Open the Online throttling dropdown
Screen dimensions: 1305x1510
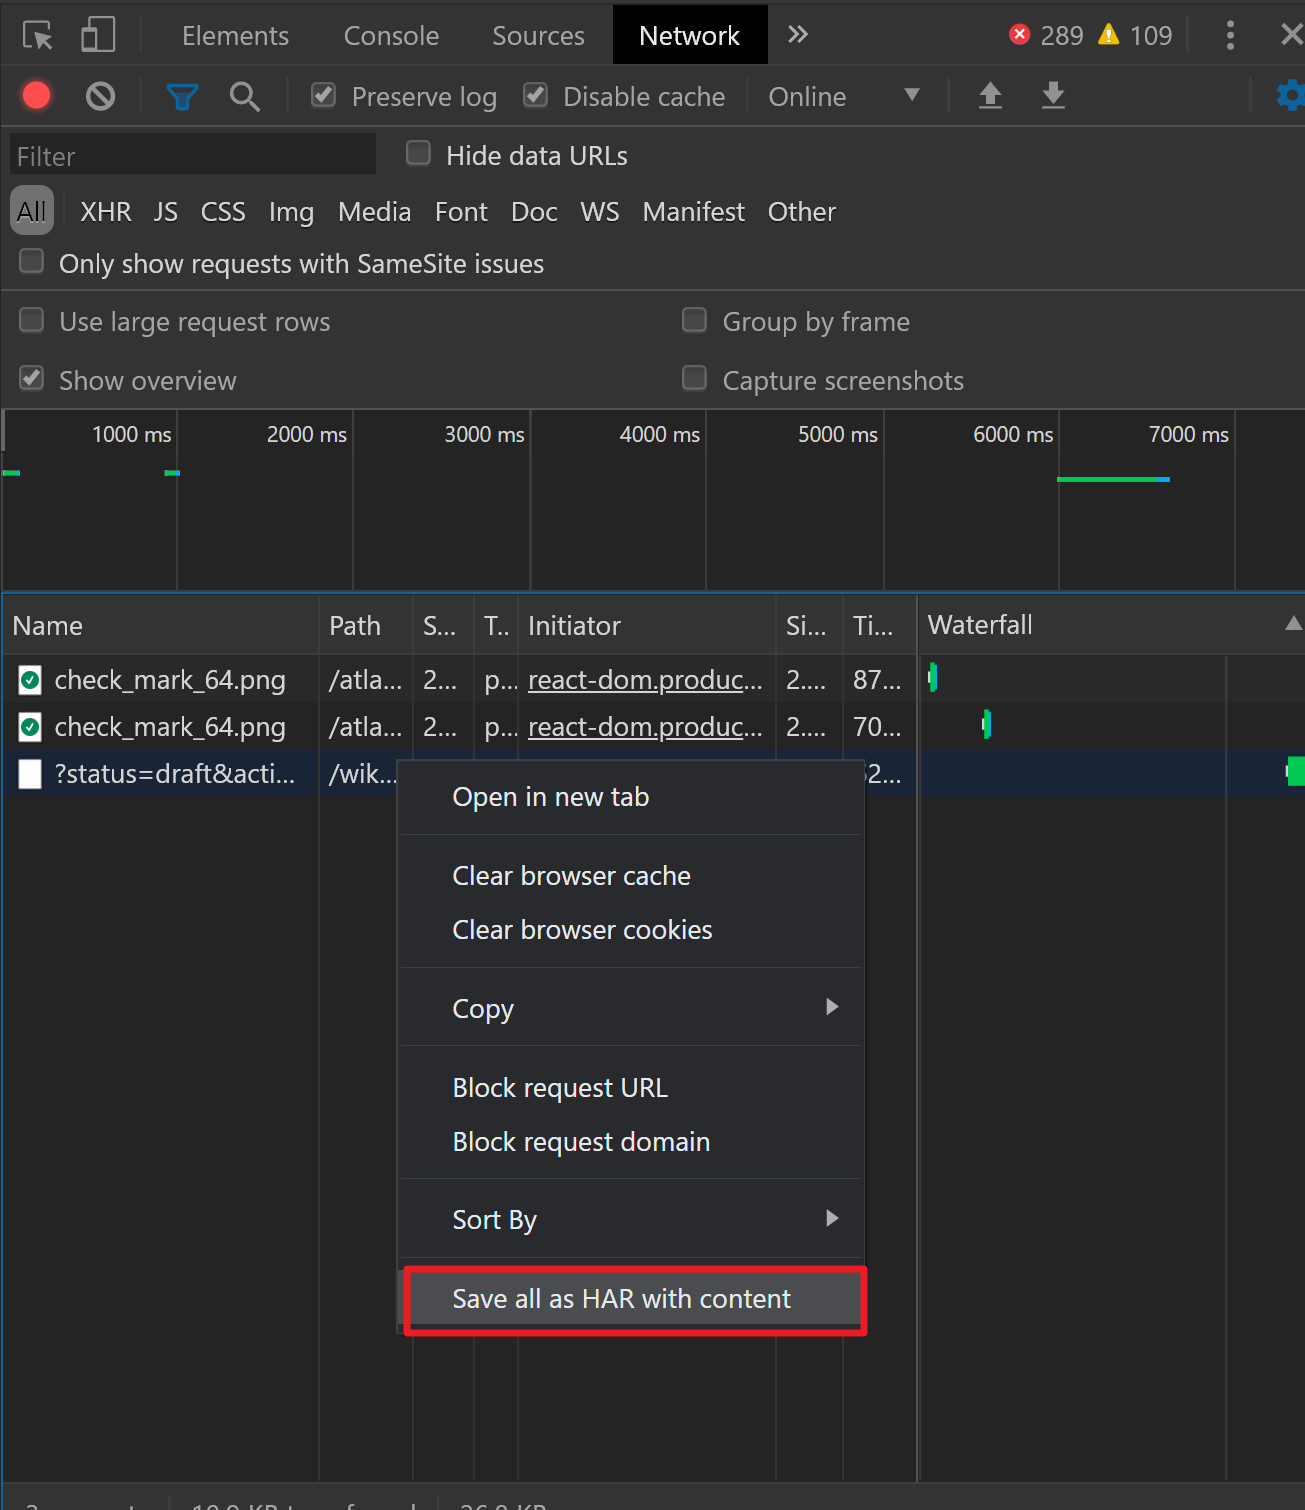(843, 96)
